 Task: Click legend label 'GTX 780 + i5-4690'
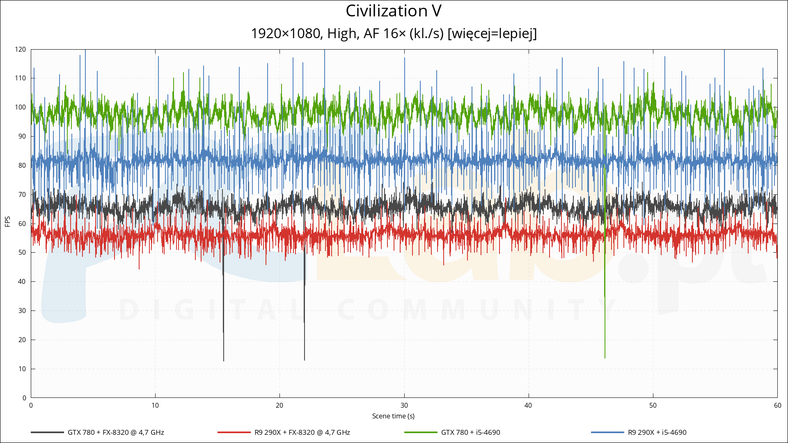coord(470,432)
